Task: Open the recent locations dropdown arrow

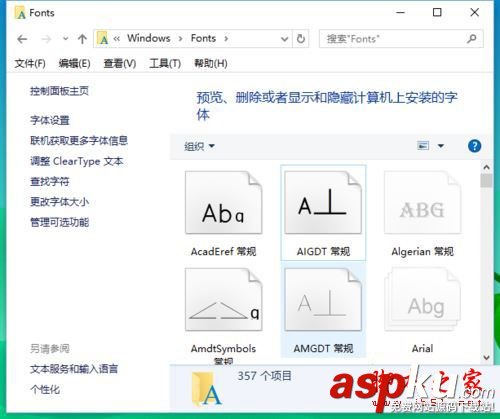Action: click(x=66, y=39)
